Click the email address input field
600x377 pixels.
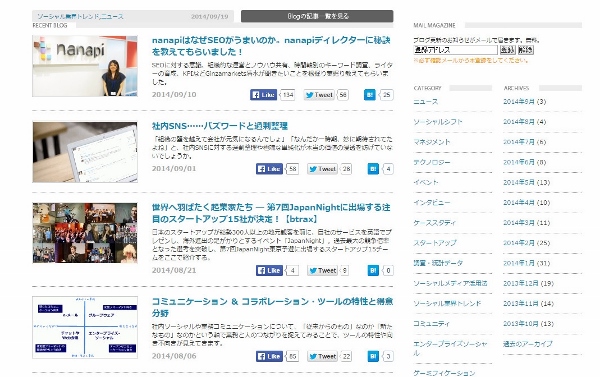455,50
